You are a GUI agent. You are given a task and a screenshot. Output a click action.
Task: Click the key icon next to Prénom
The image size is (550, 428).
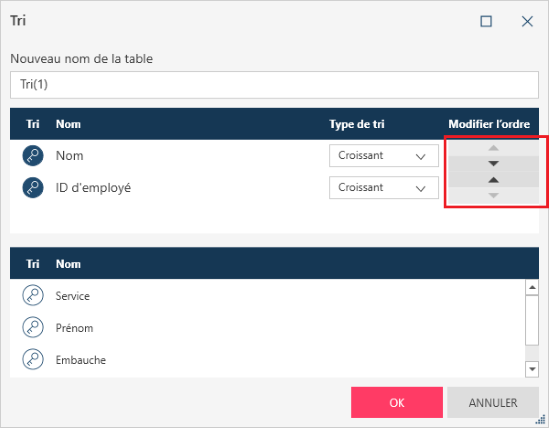pyautogui.click(x=33, y=327)
